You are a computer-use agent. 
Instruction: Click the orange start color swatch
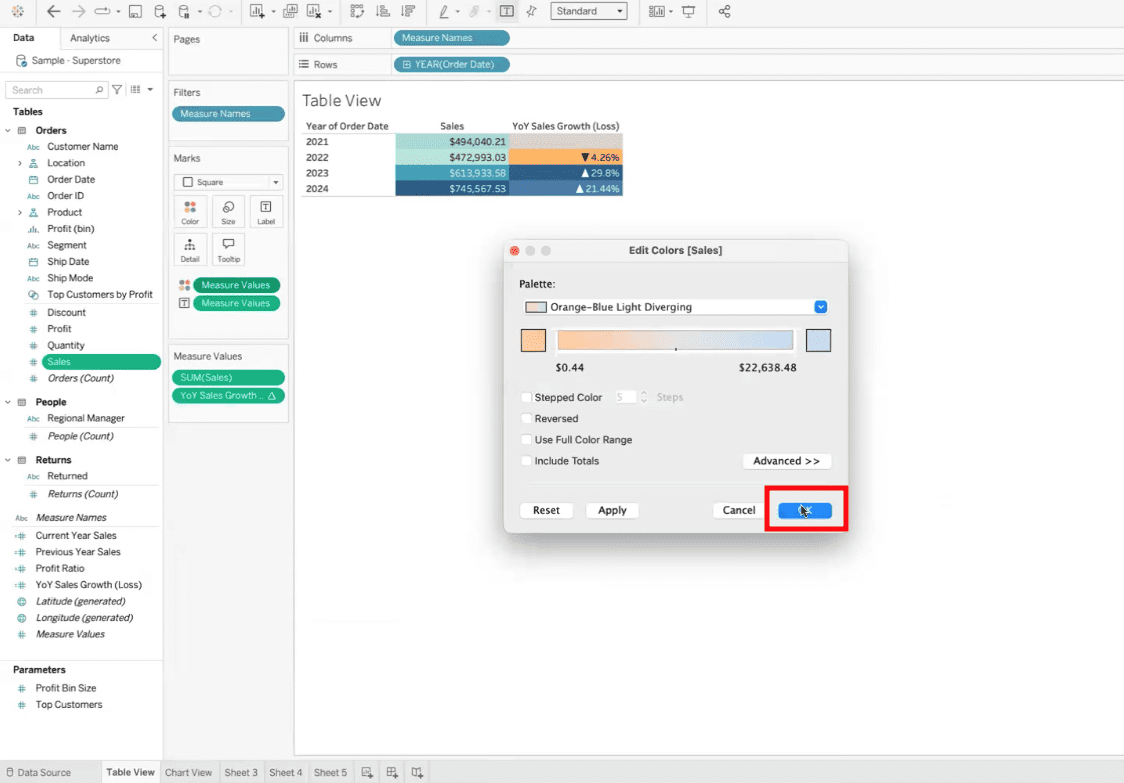(x=533, y=340)
